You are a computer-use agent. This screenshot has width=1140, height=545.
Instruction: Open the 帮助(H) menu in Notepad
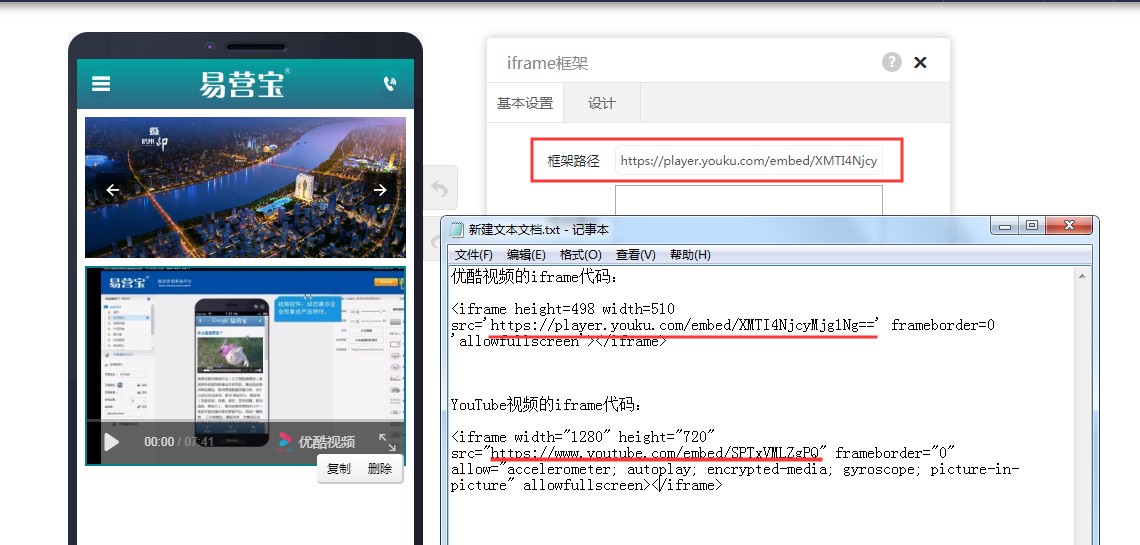point(690,255)
